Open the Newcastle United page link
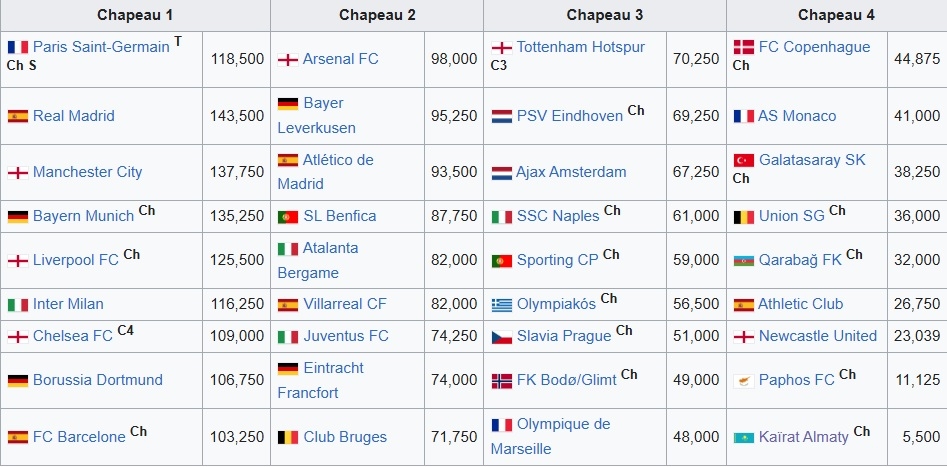The image size is (947, 467). (817, 336)
